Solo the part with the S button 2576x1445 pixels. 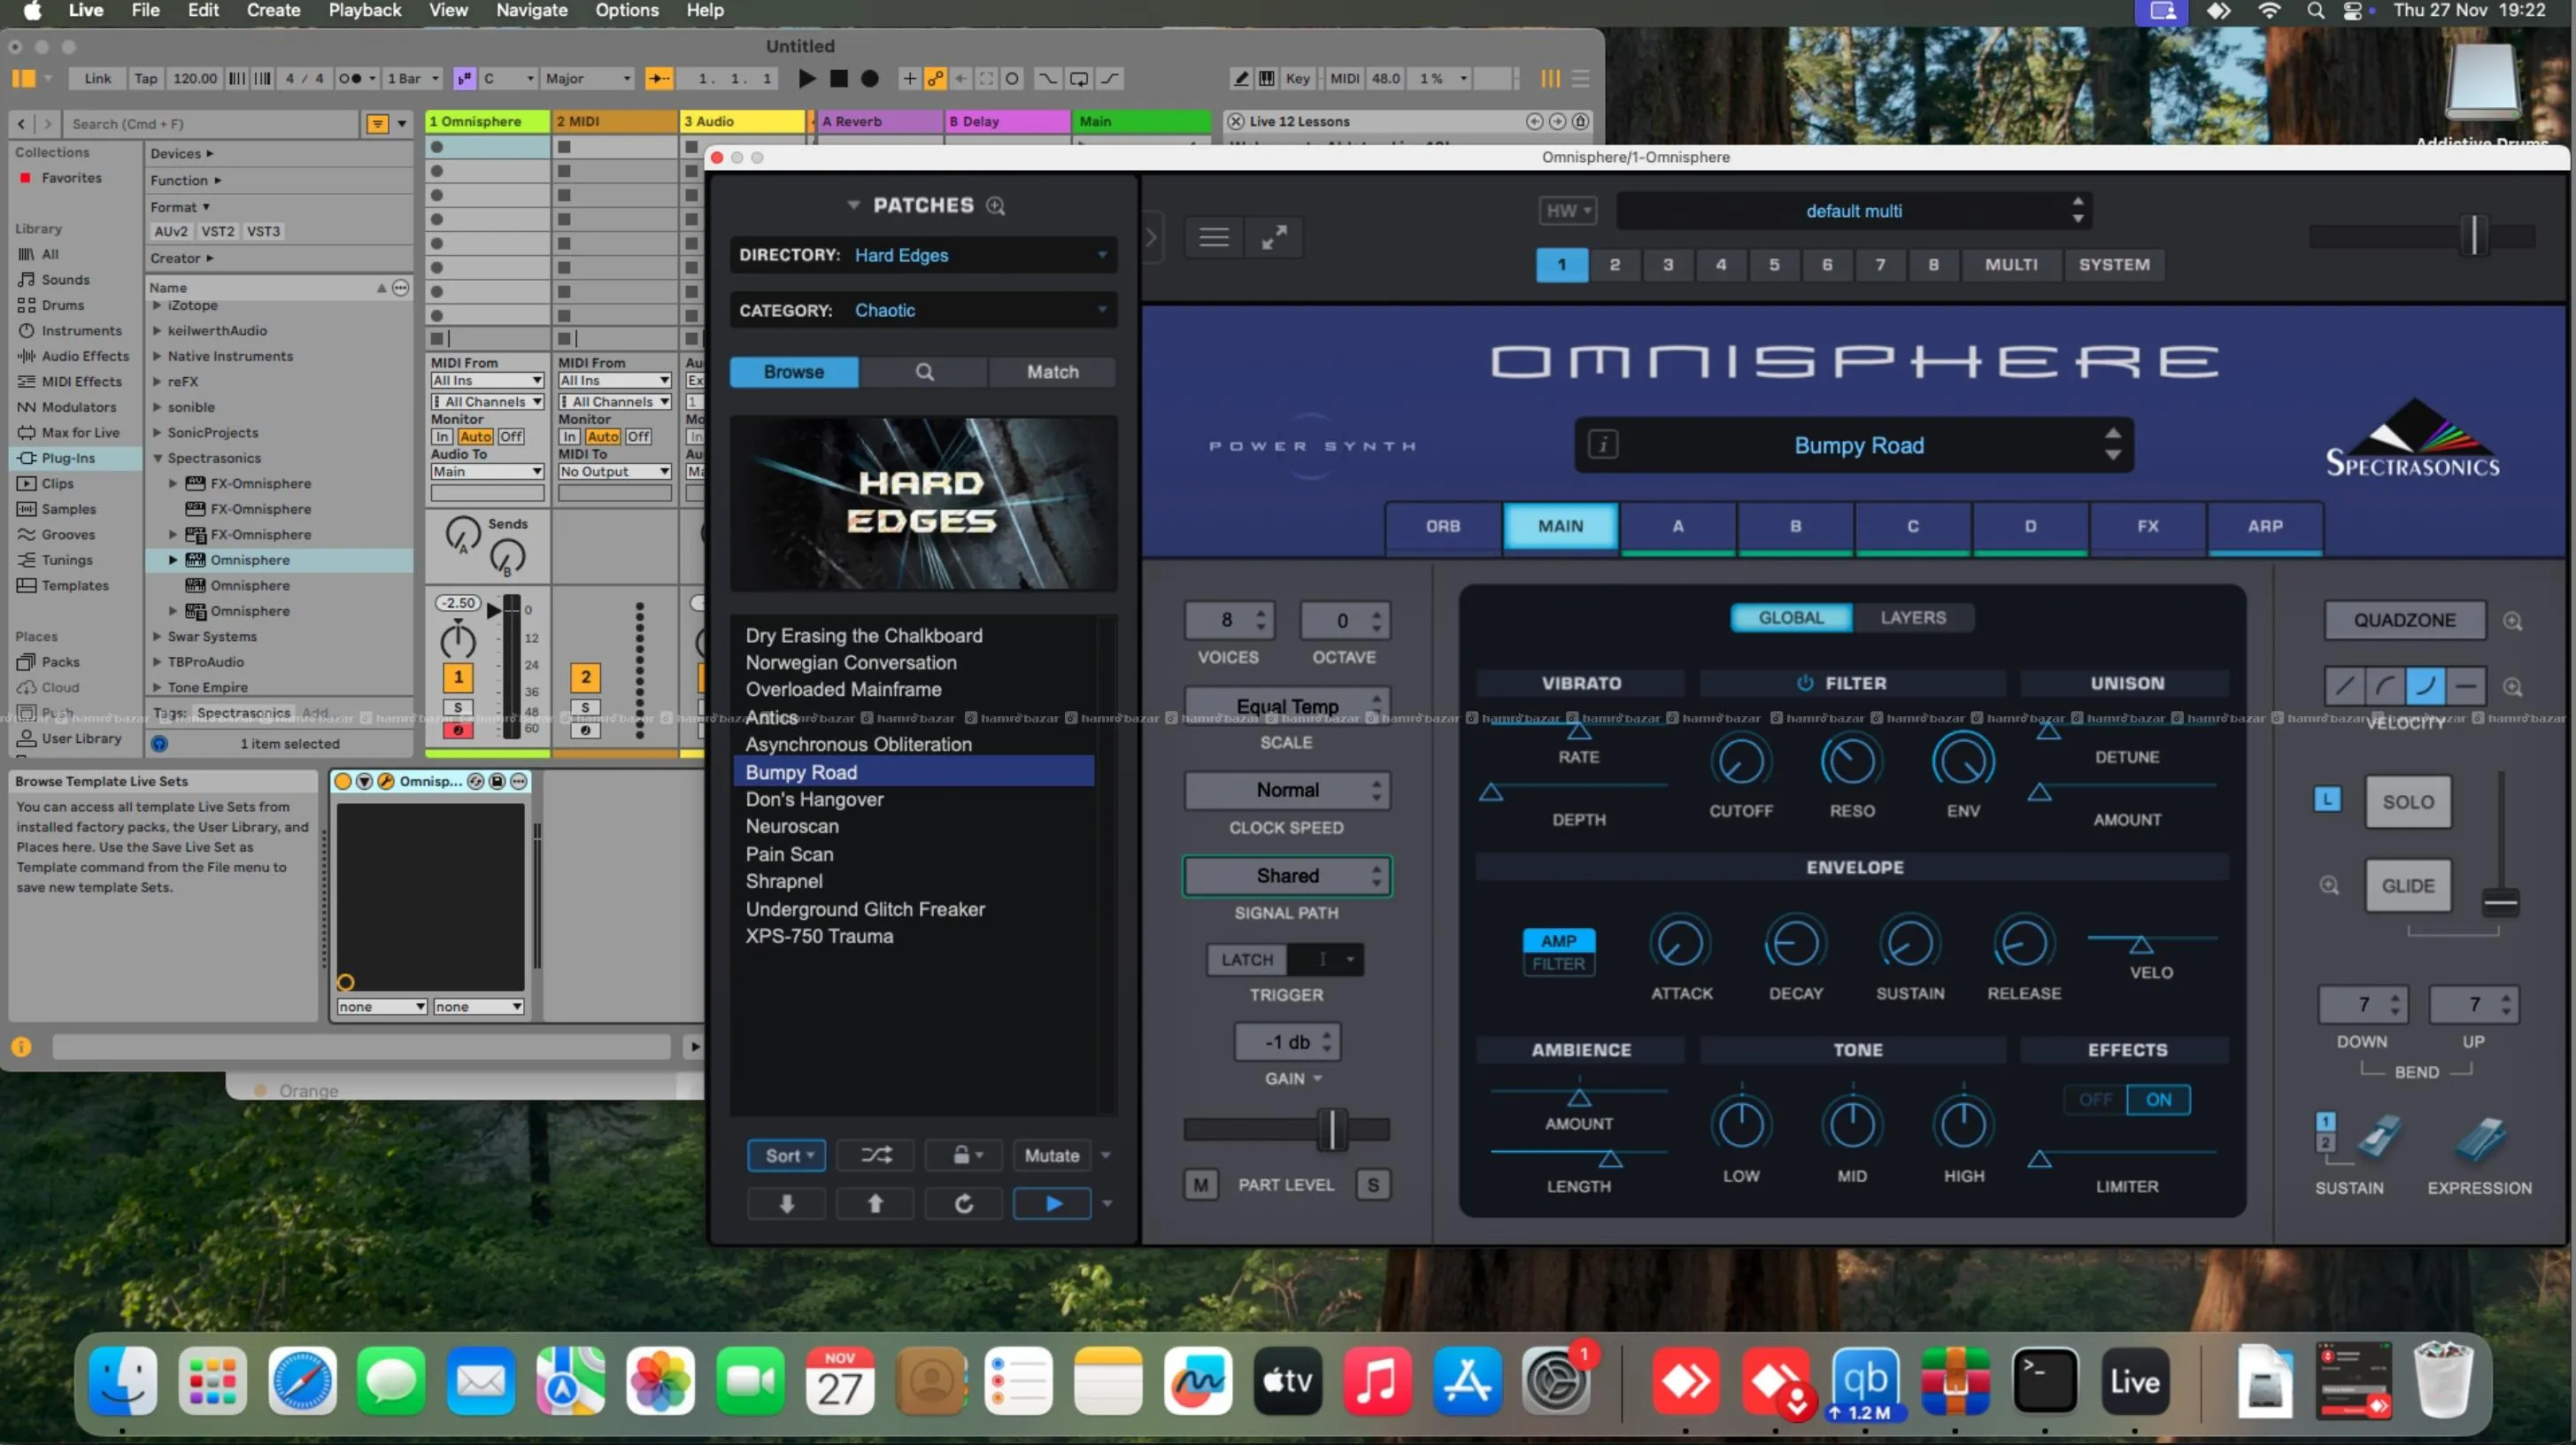1373,1185
